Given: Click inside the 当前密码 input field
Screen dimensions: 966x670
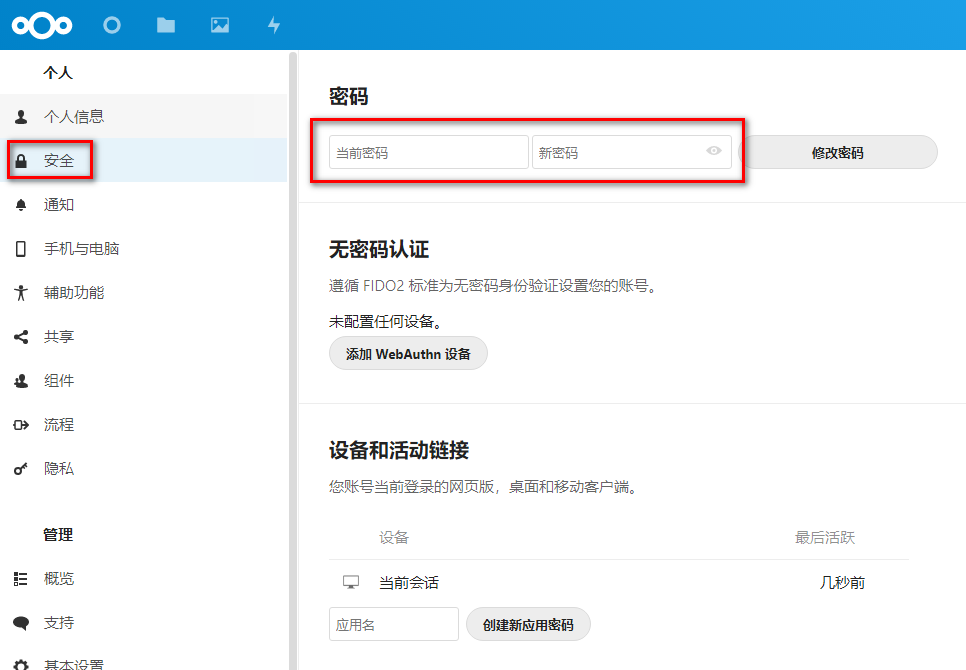Looking at the screenshot, I should pyautogui.click(x=428, y=151).
